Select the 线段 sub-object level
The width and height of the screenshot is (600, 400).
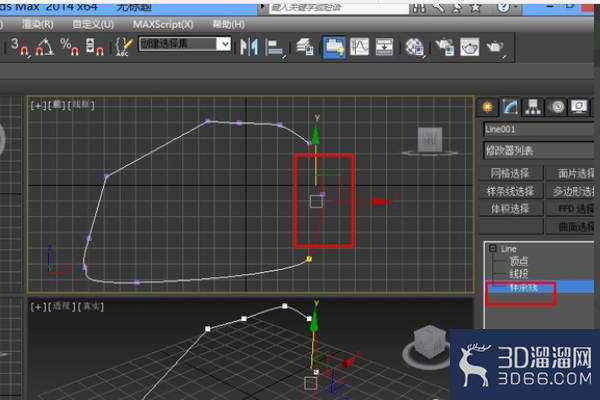click(x=519, y=274)
